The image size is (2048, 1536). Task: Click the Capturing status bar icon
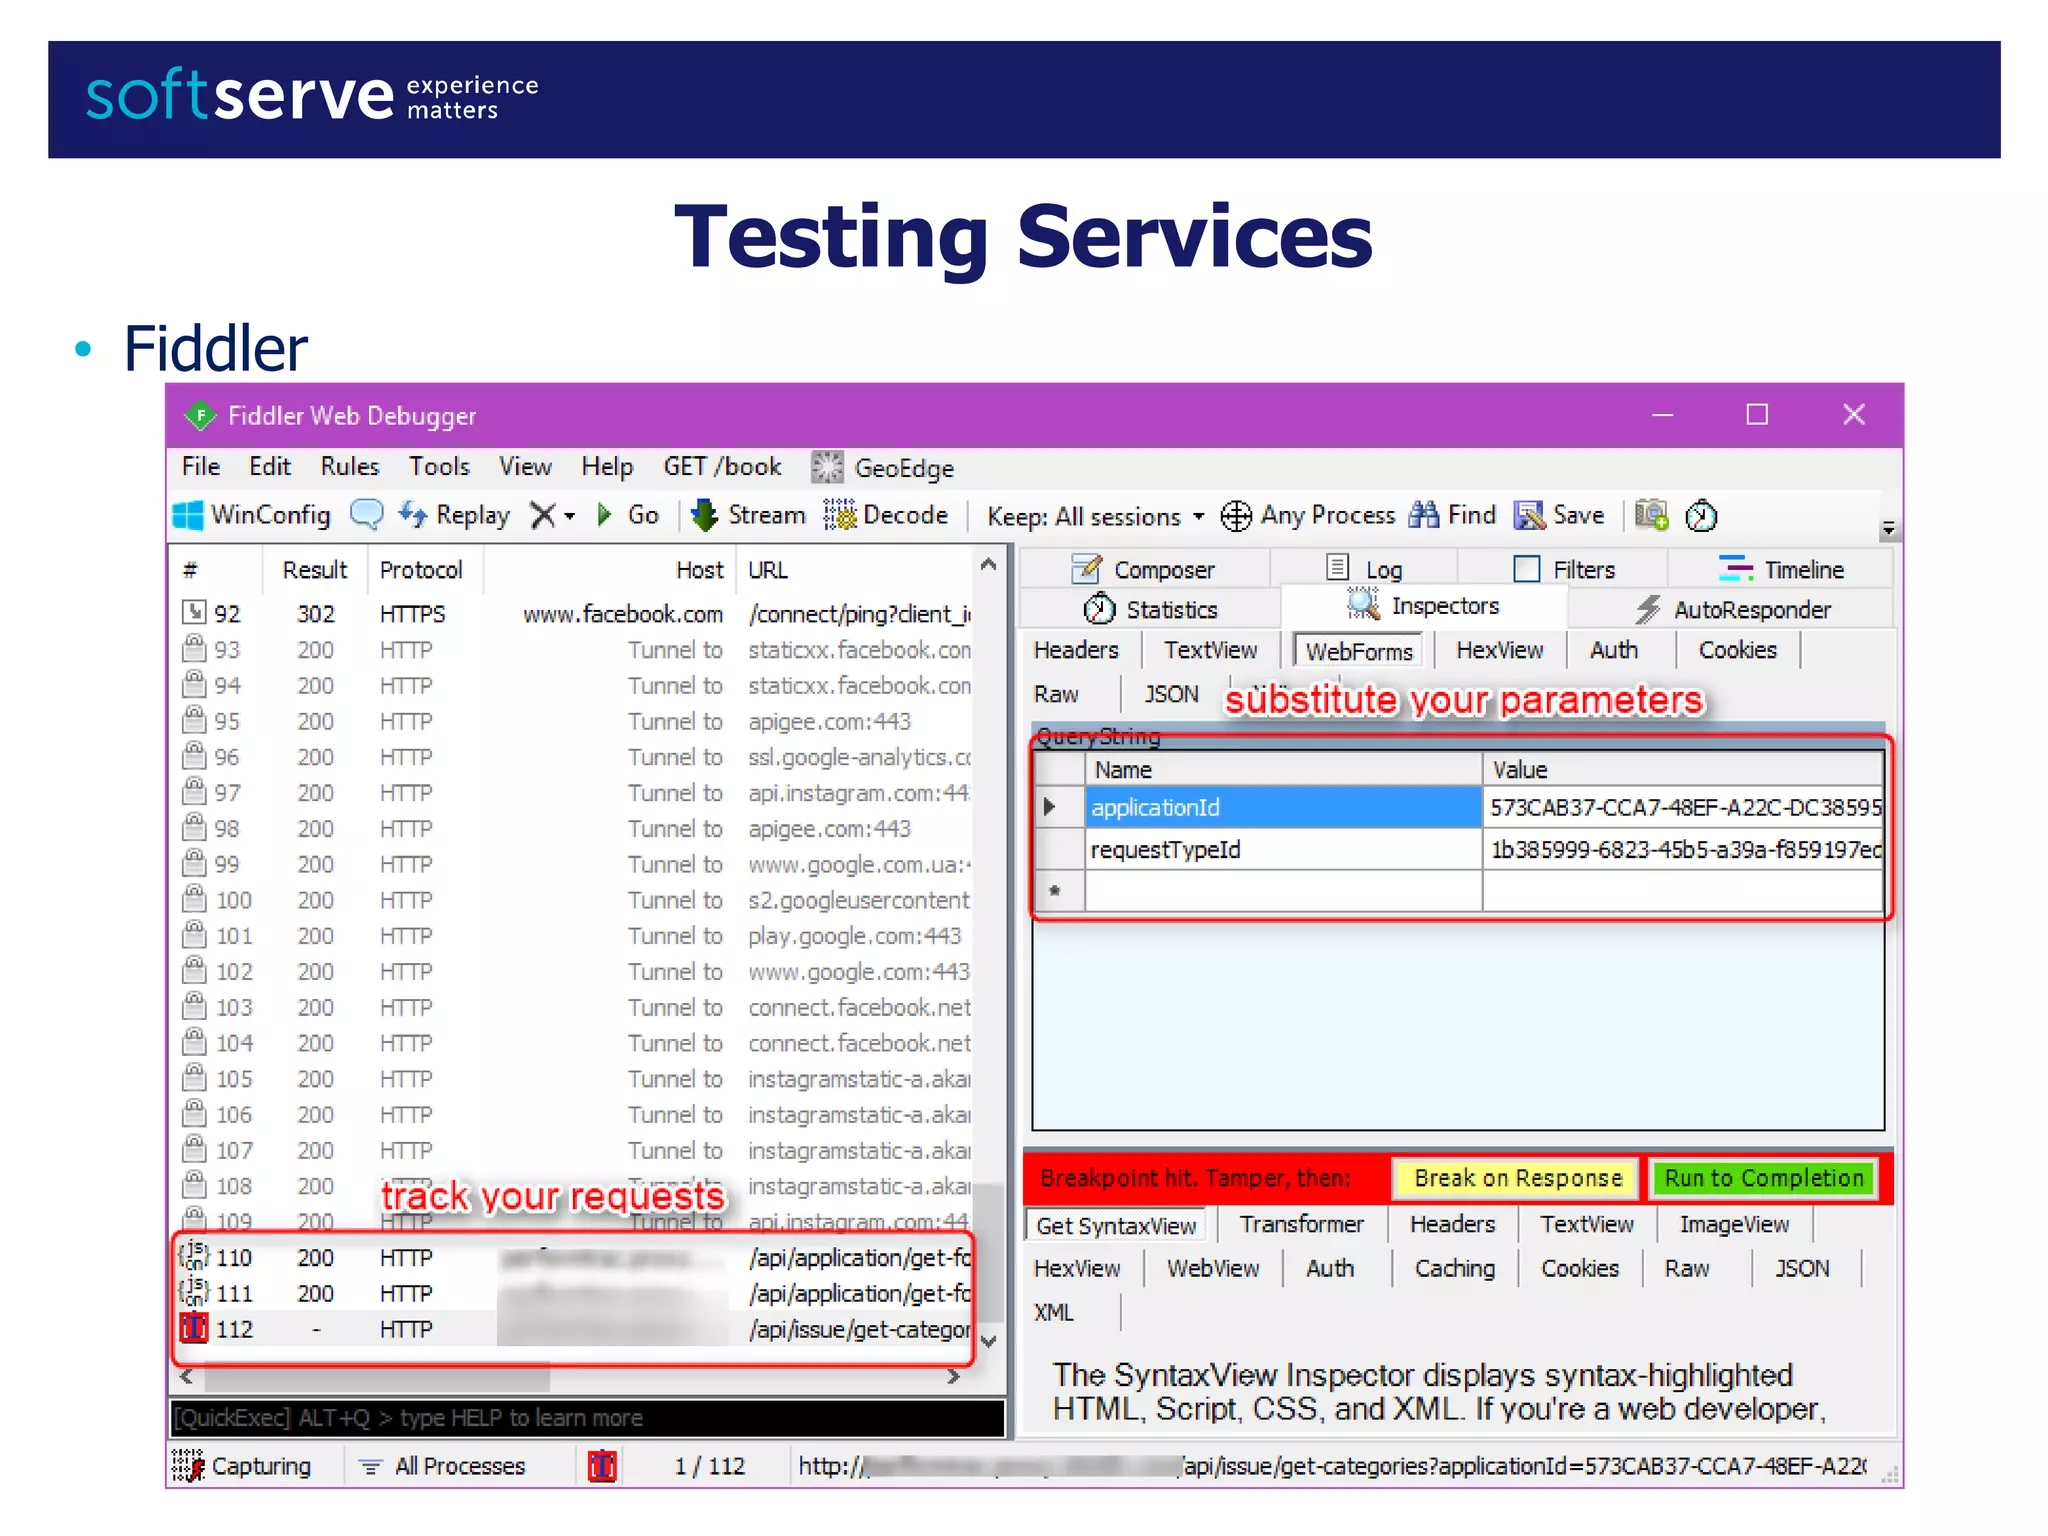coord(188,1465)
